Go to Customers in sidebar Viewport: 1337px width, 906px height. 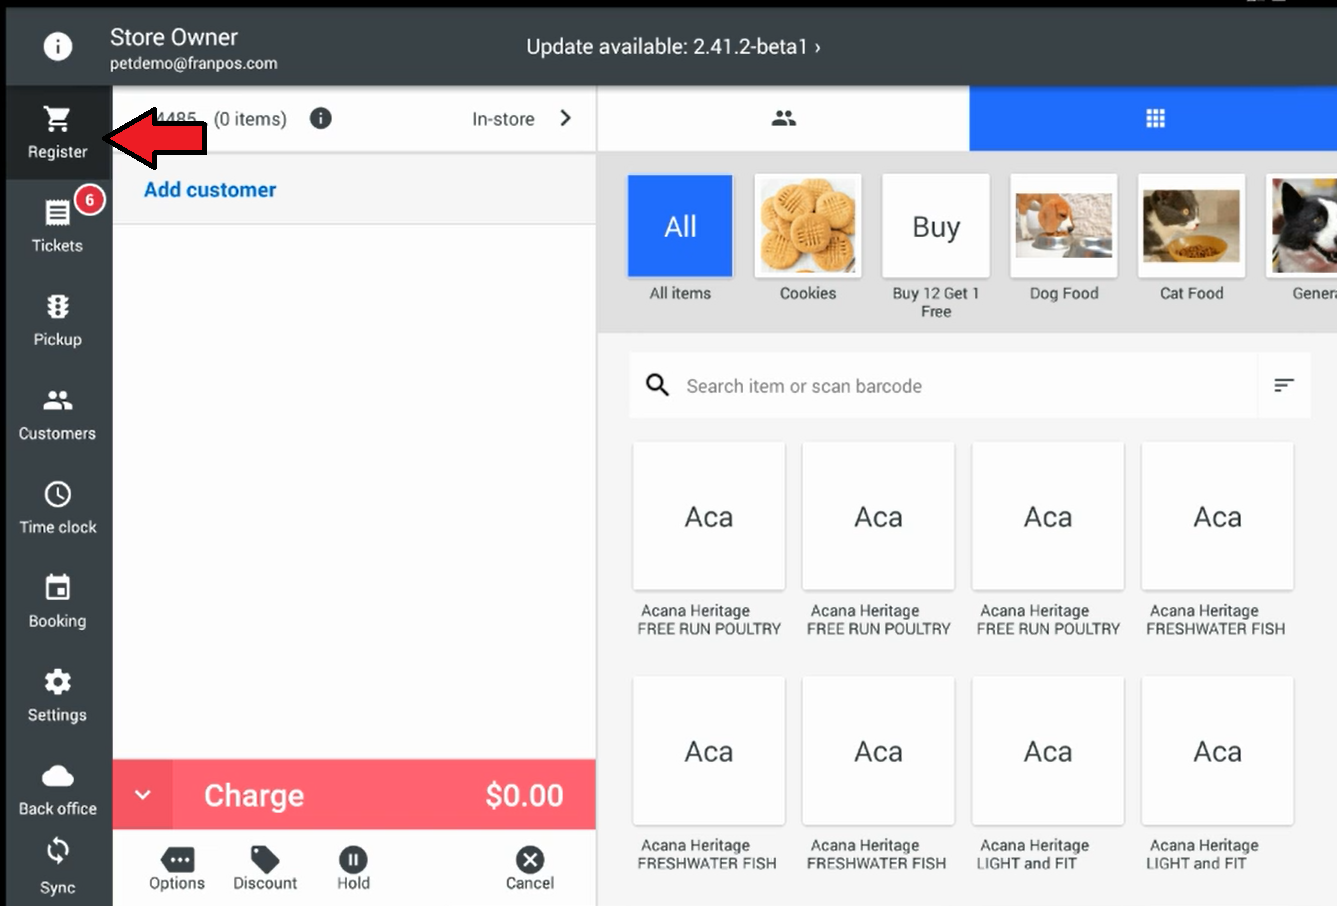point(57,414)
